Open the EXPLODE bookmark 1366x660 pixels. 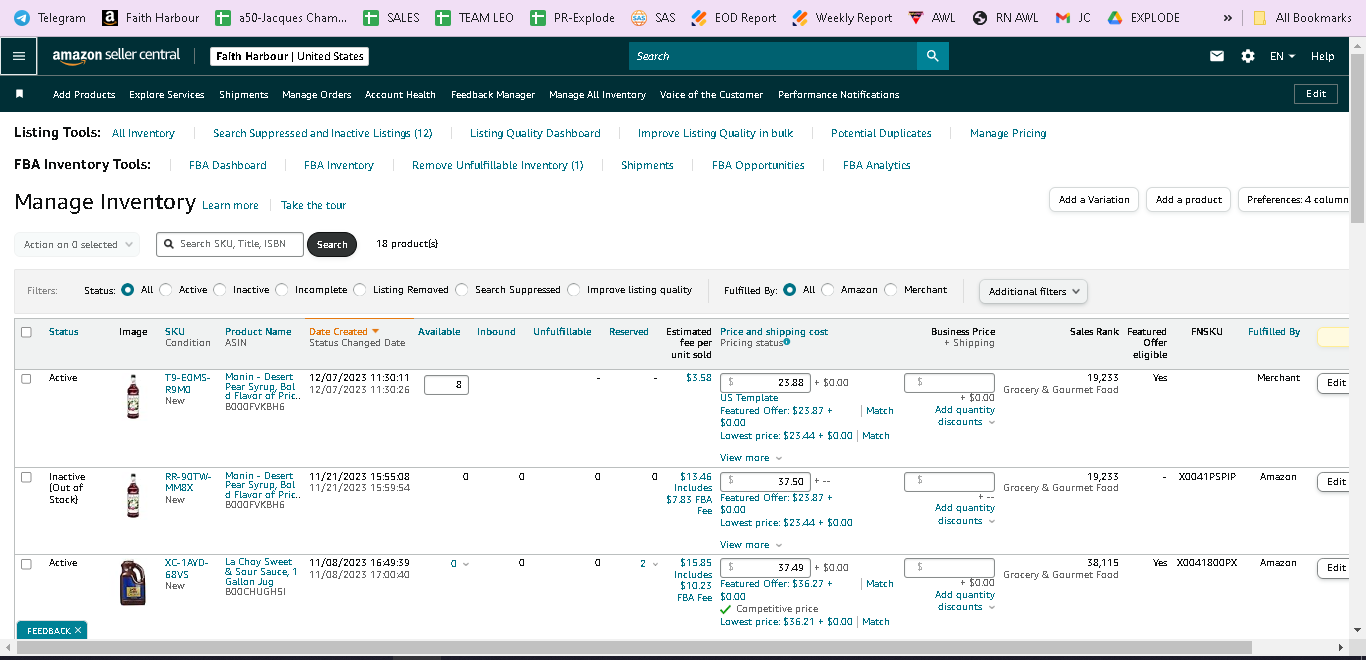[1144, 17]
